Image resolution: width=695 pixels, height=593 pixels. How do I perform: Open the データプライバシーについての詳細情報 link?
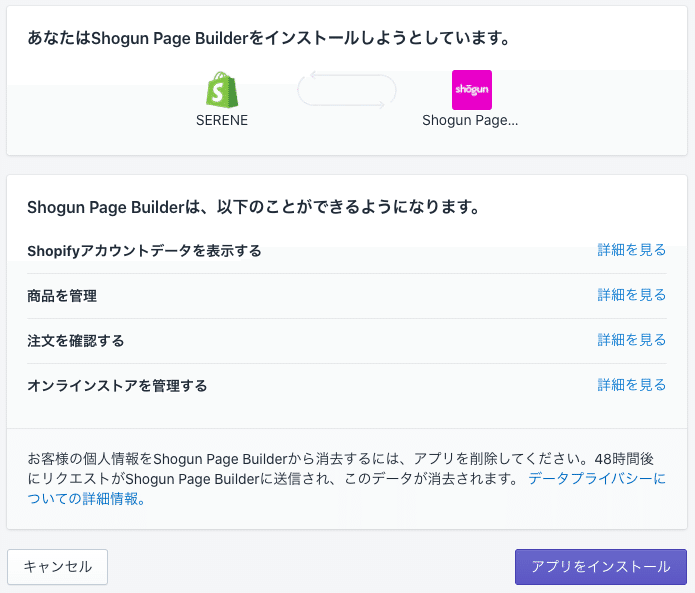(x=597, y=479)
